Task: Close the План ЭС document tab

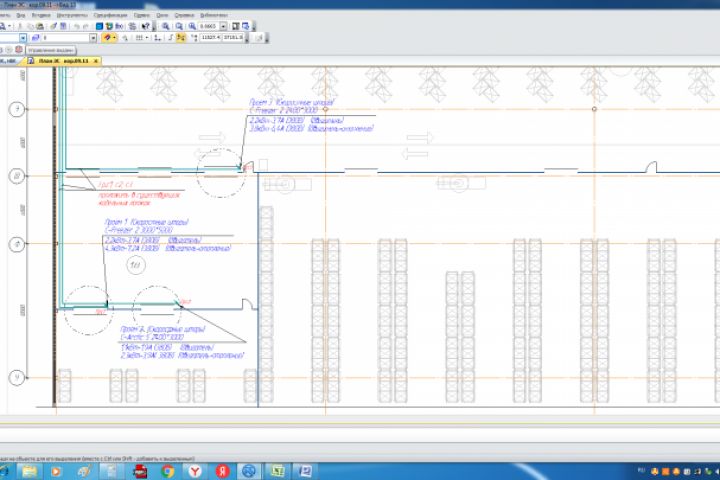Action: (x=96, y=61)
